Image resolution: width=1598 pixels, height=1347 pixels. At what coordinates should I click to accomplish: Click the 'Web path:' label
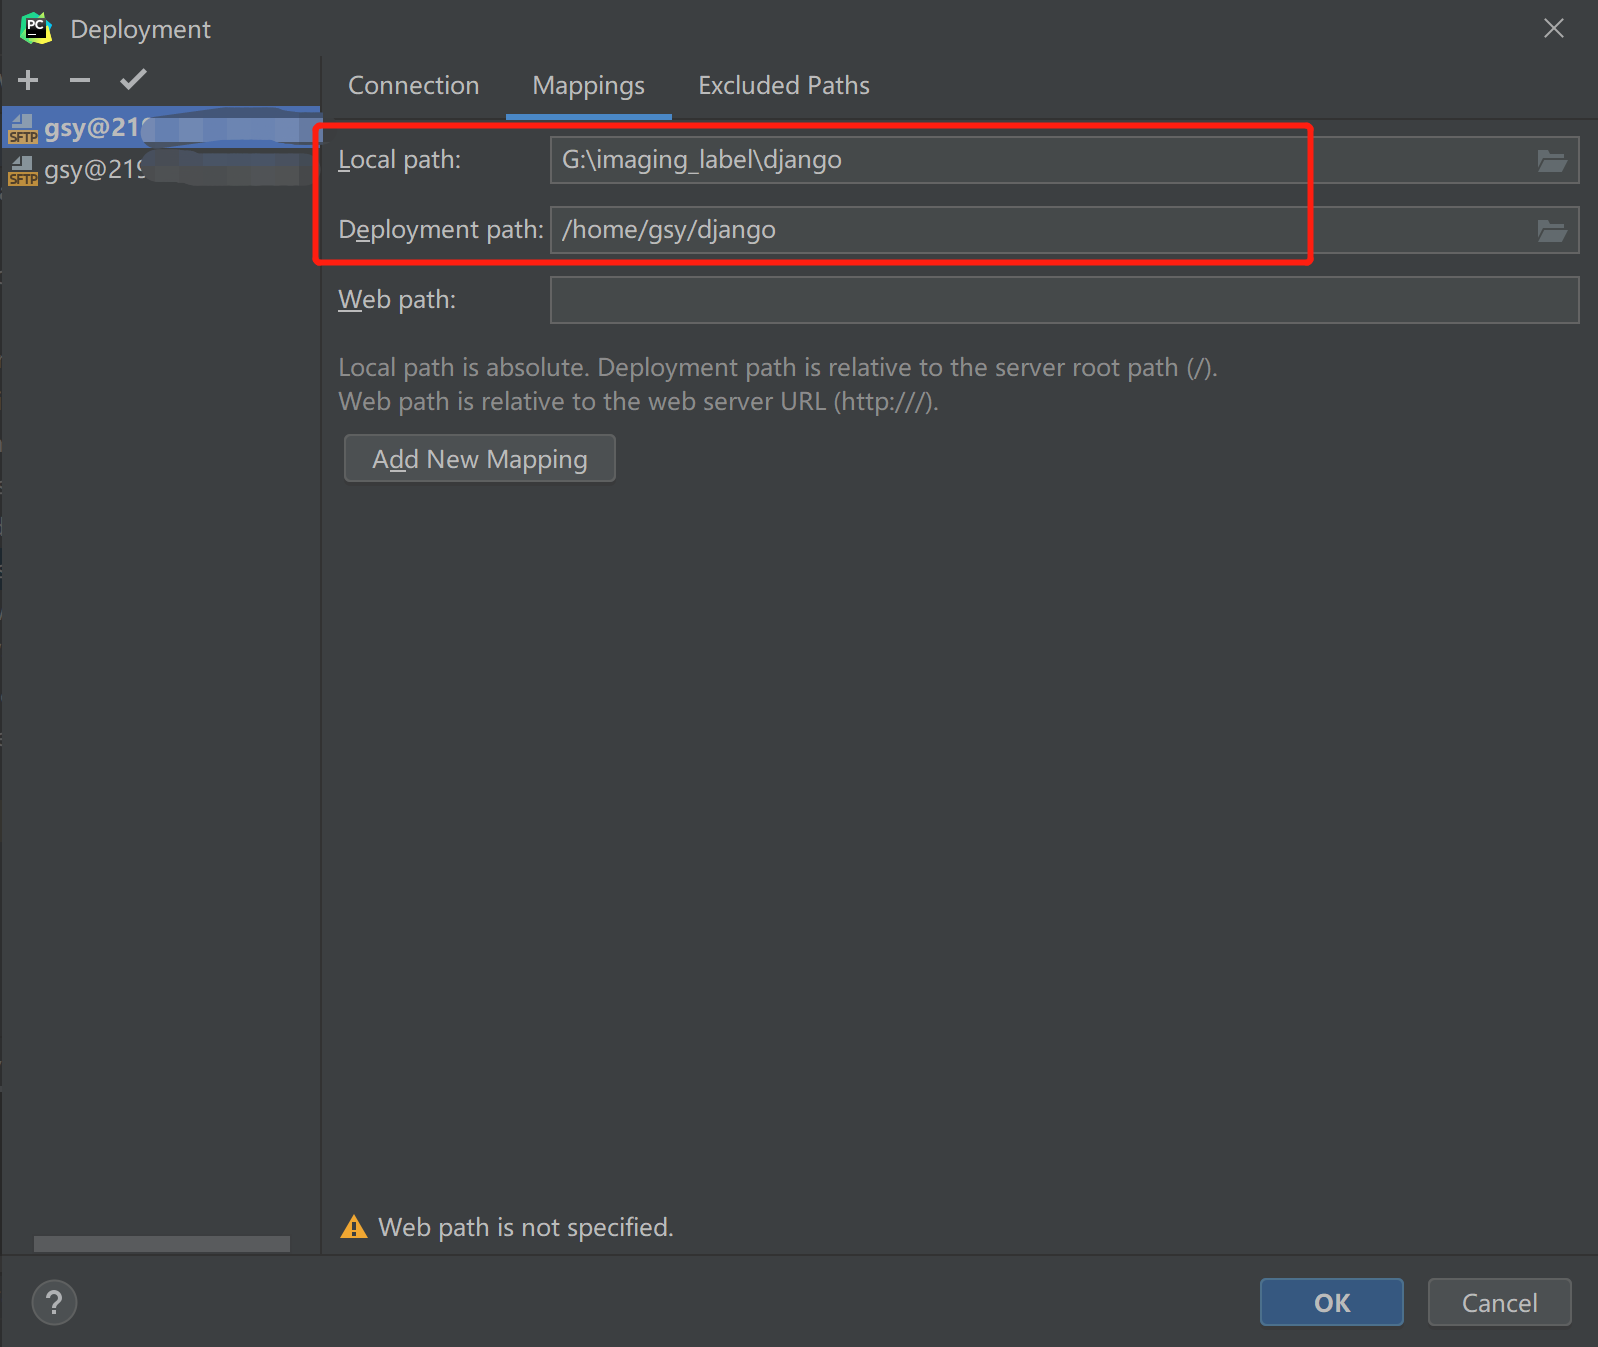[x=397, y=300]
